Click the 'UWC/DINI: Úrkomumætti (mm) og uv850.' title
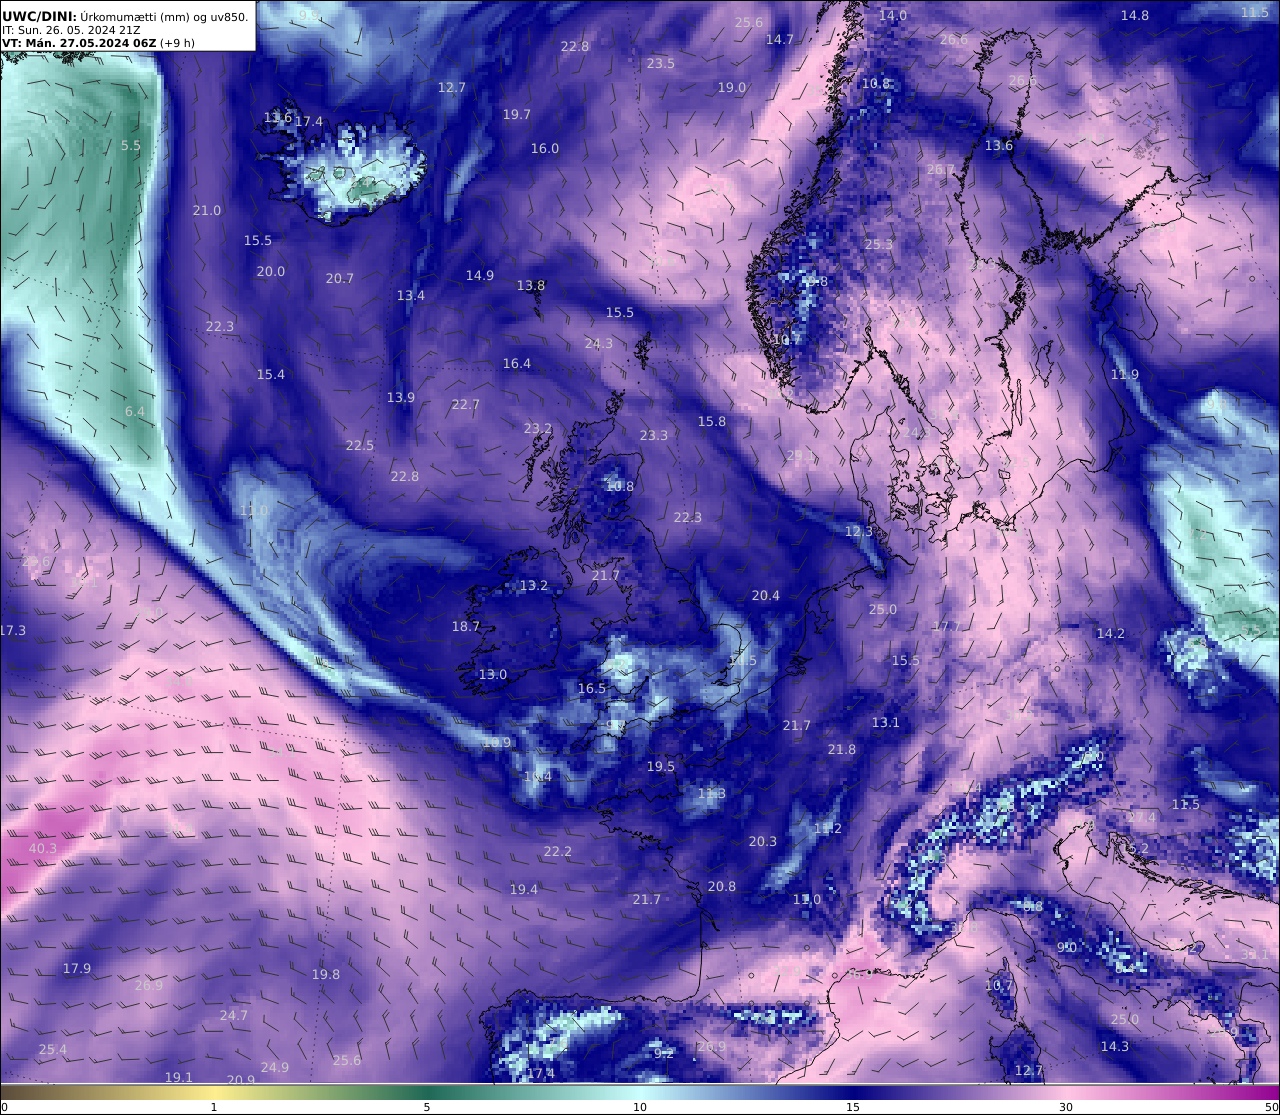This screenshot has height=1115, width=1280. pyautogui.click(x=125, y=16)
